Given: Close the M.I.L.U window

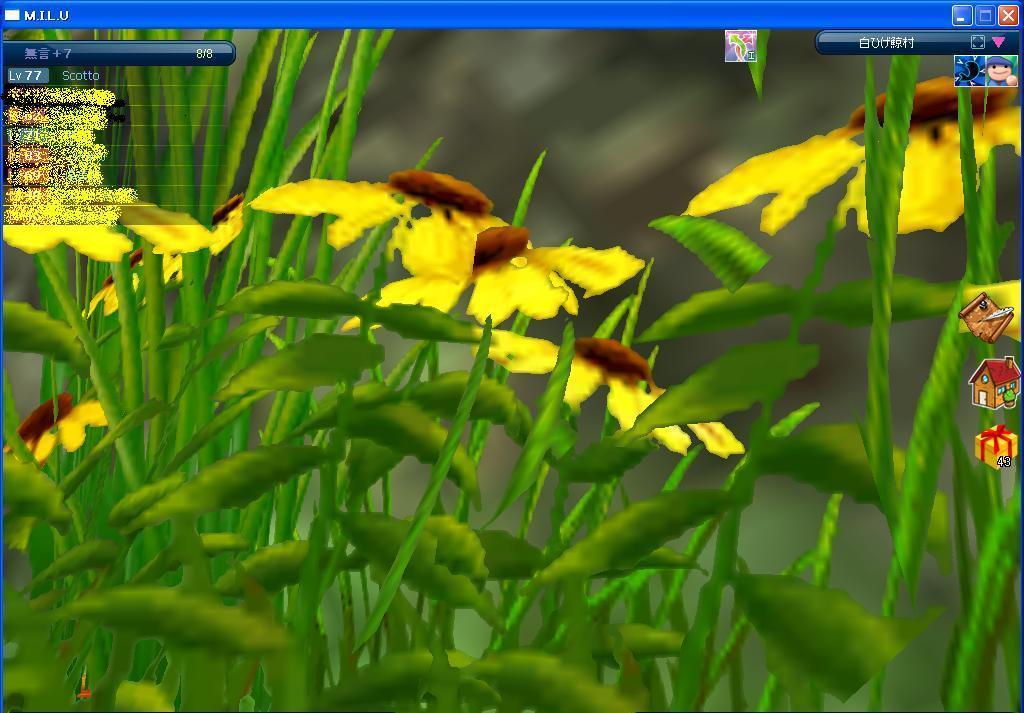Looking at the screenshot, I should 1007,15.
